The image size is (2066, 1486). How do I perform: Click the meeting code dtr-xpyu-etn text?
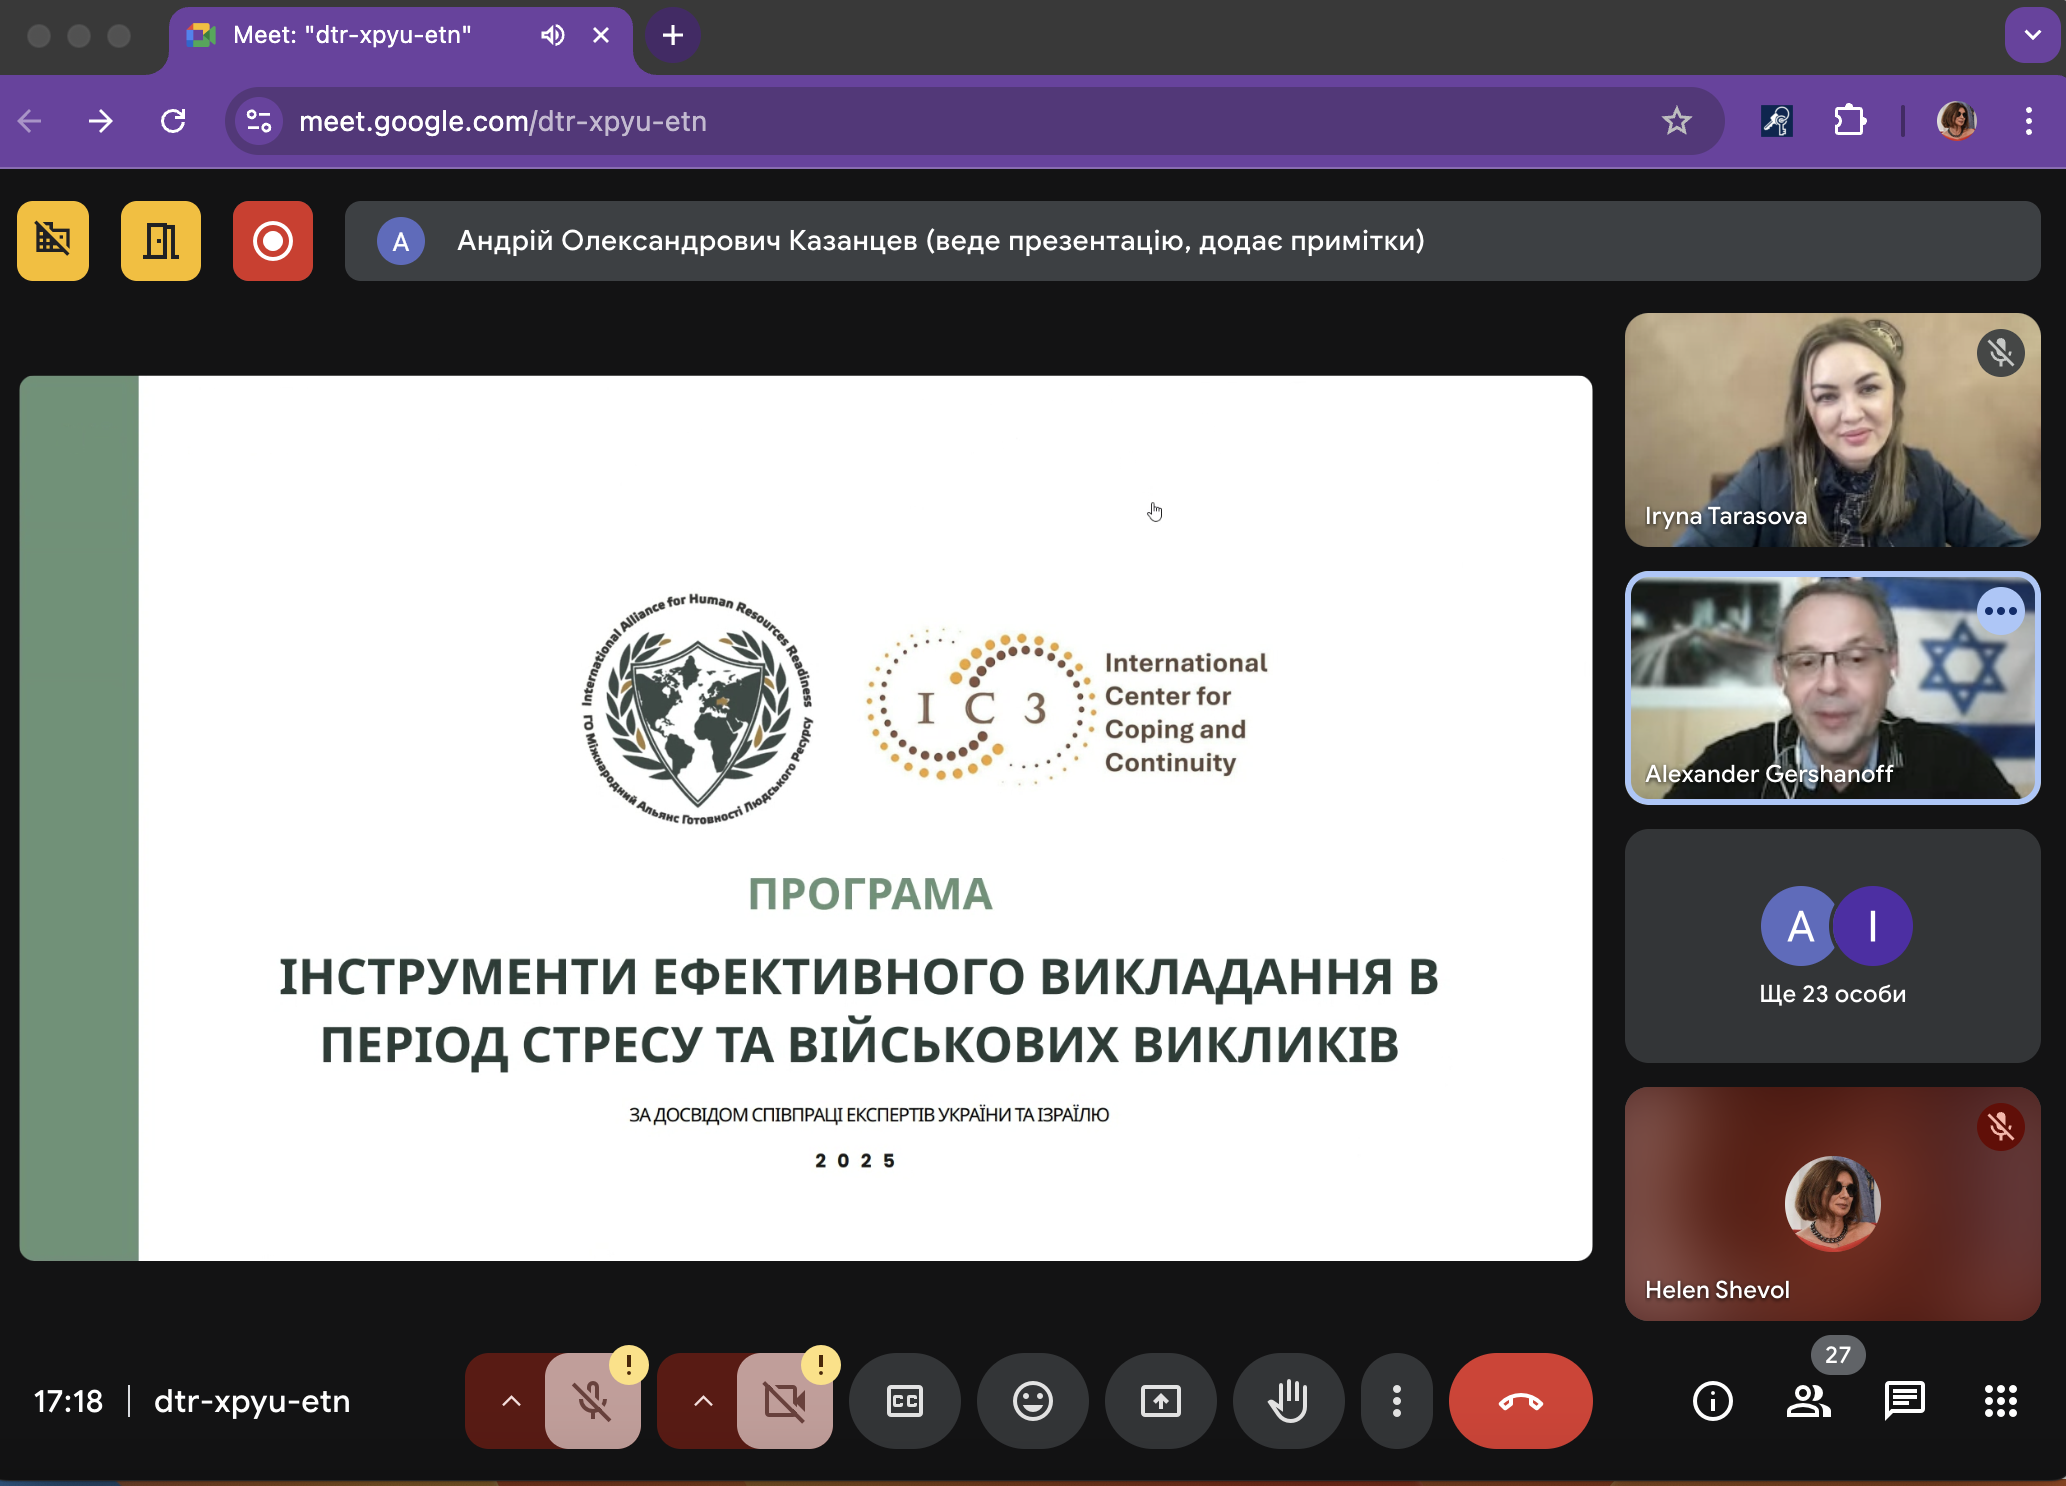[252, 1401]
